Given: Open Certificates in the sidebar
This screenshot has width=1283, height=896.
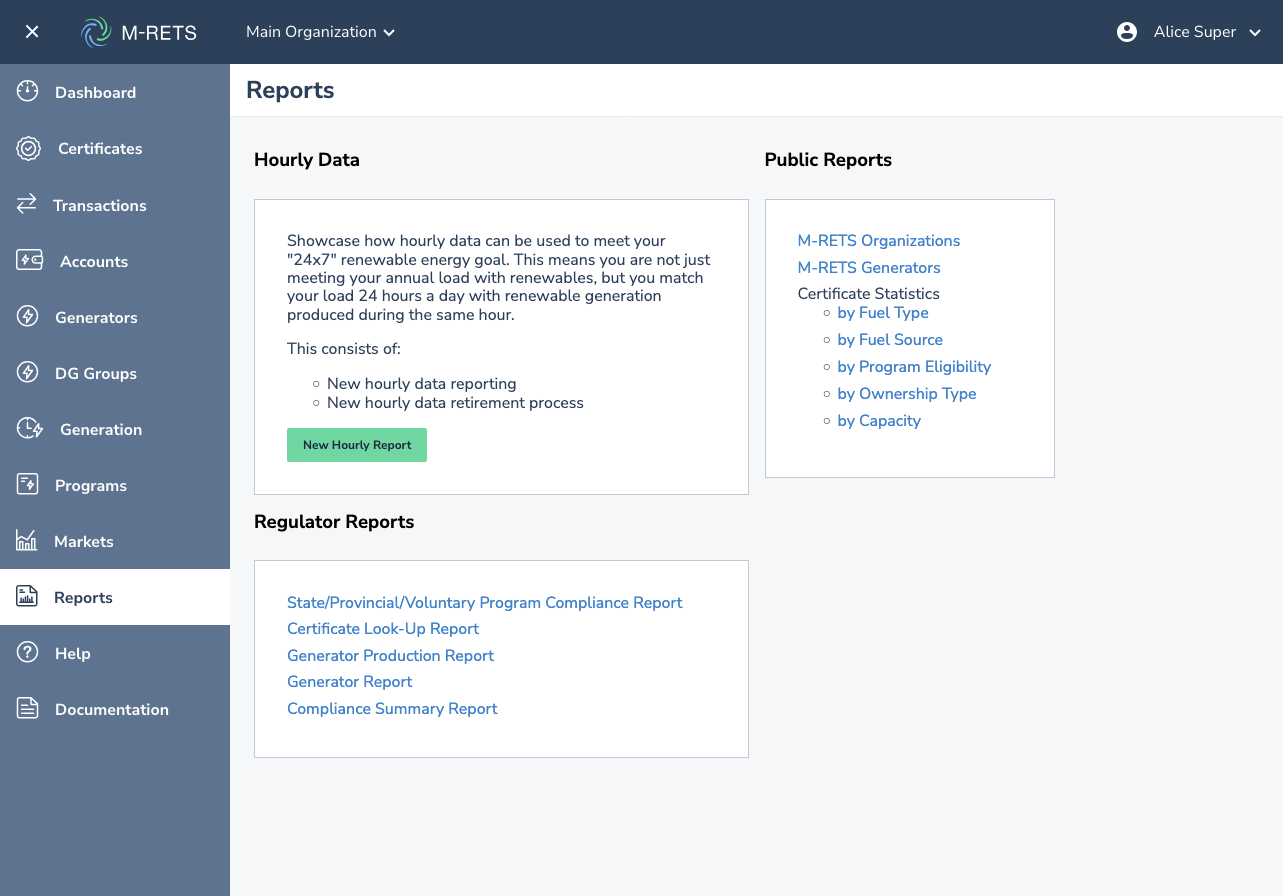Looking at the screenshot, I should coord(115,148).
